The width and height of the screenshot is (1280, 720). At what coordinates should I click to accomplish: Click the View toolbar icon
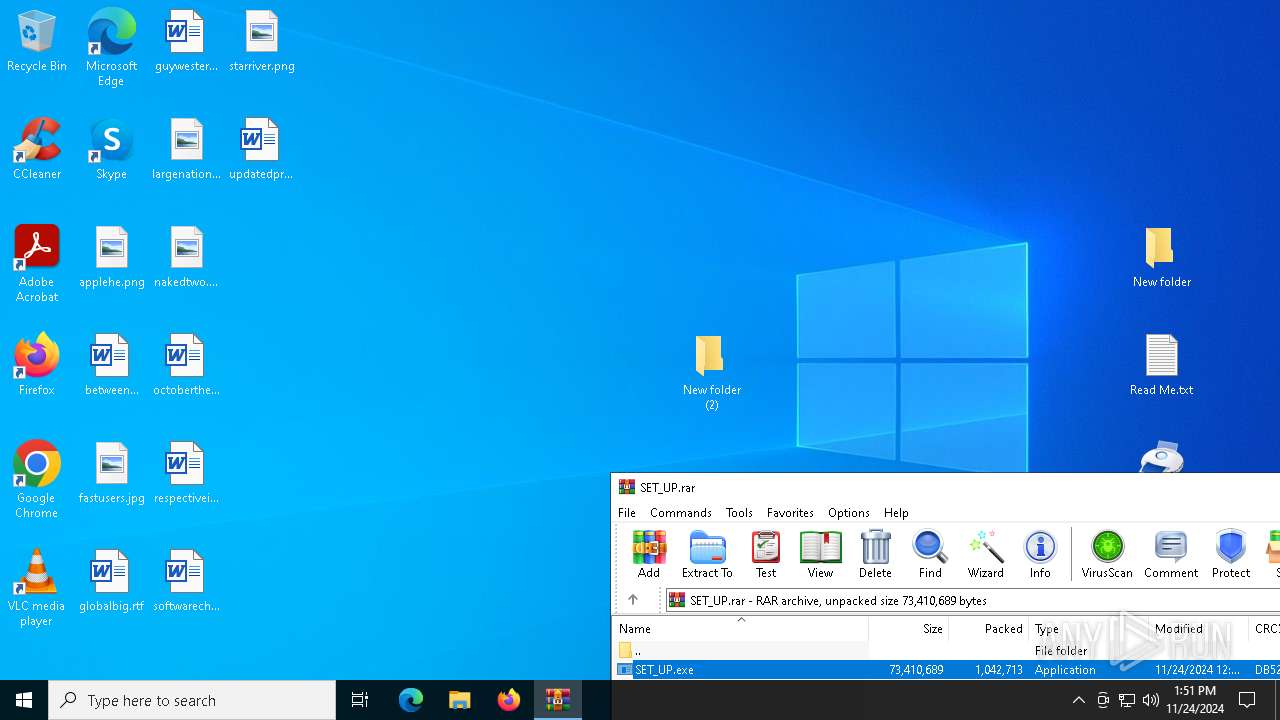coord(820,554)
